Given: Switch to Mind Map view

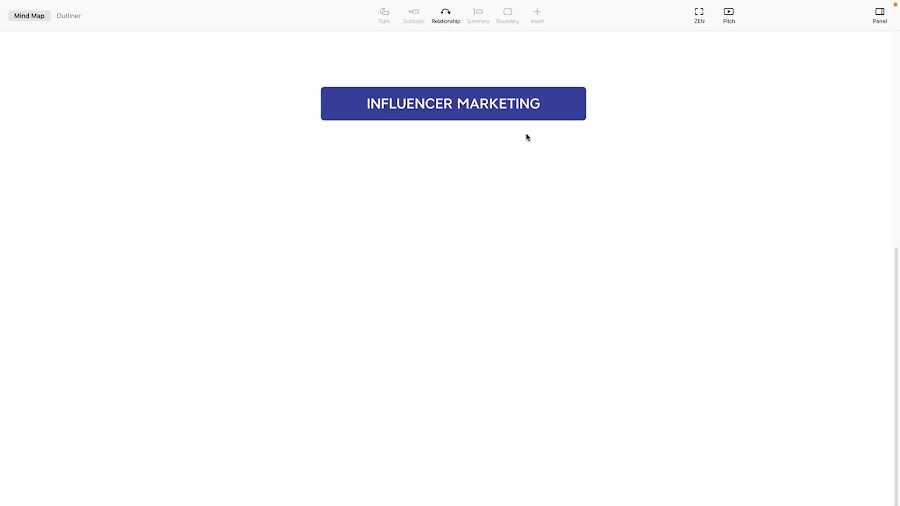Looking at the screenshot, I should [29, 15].
